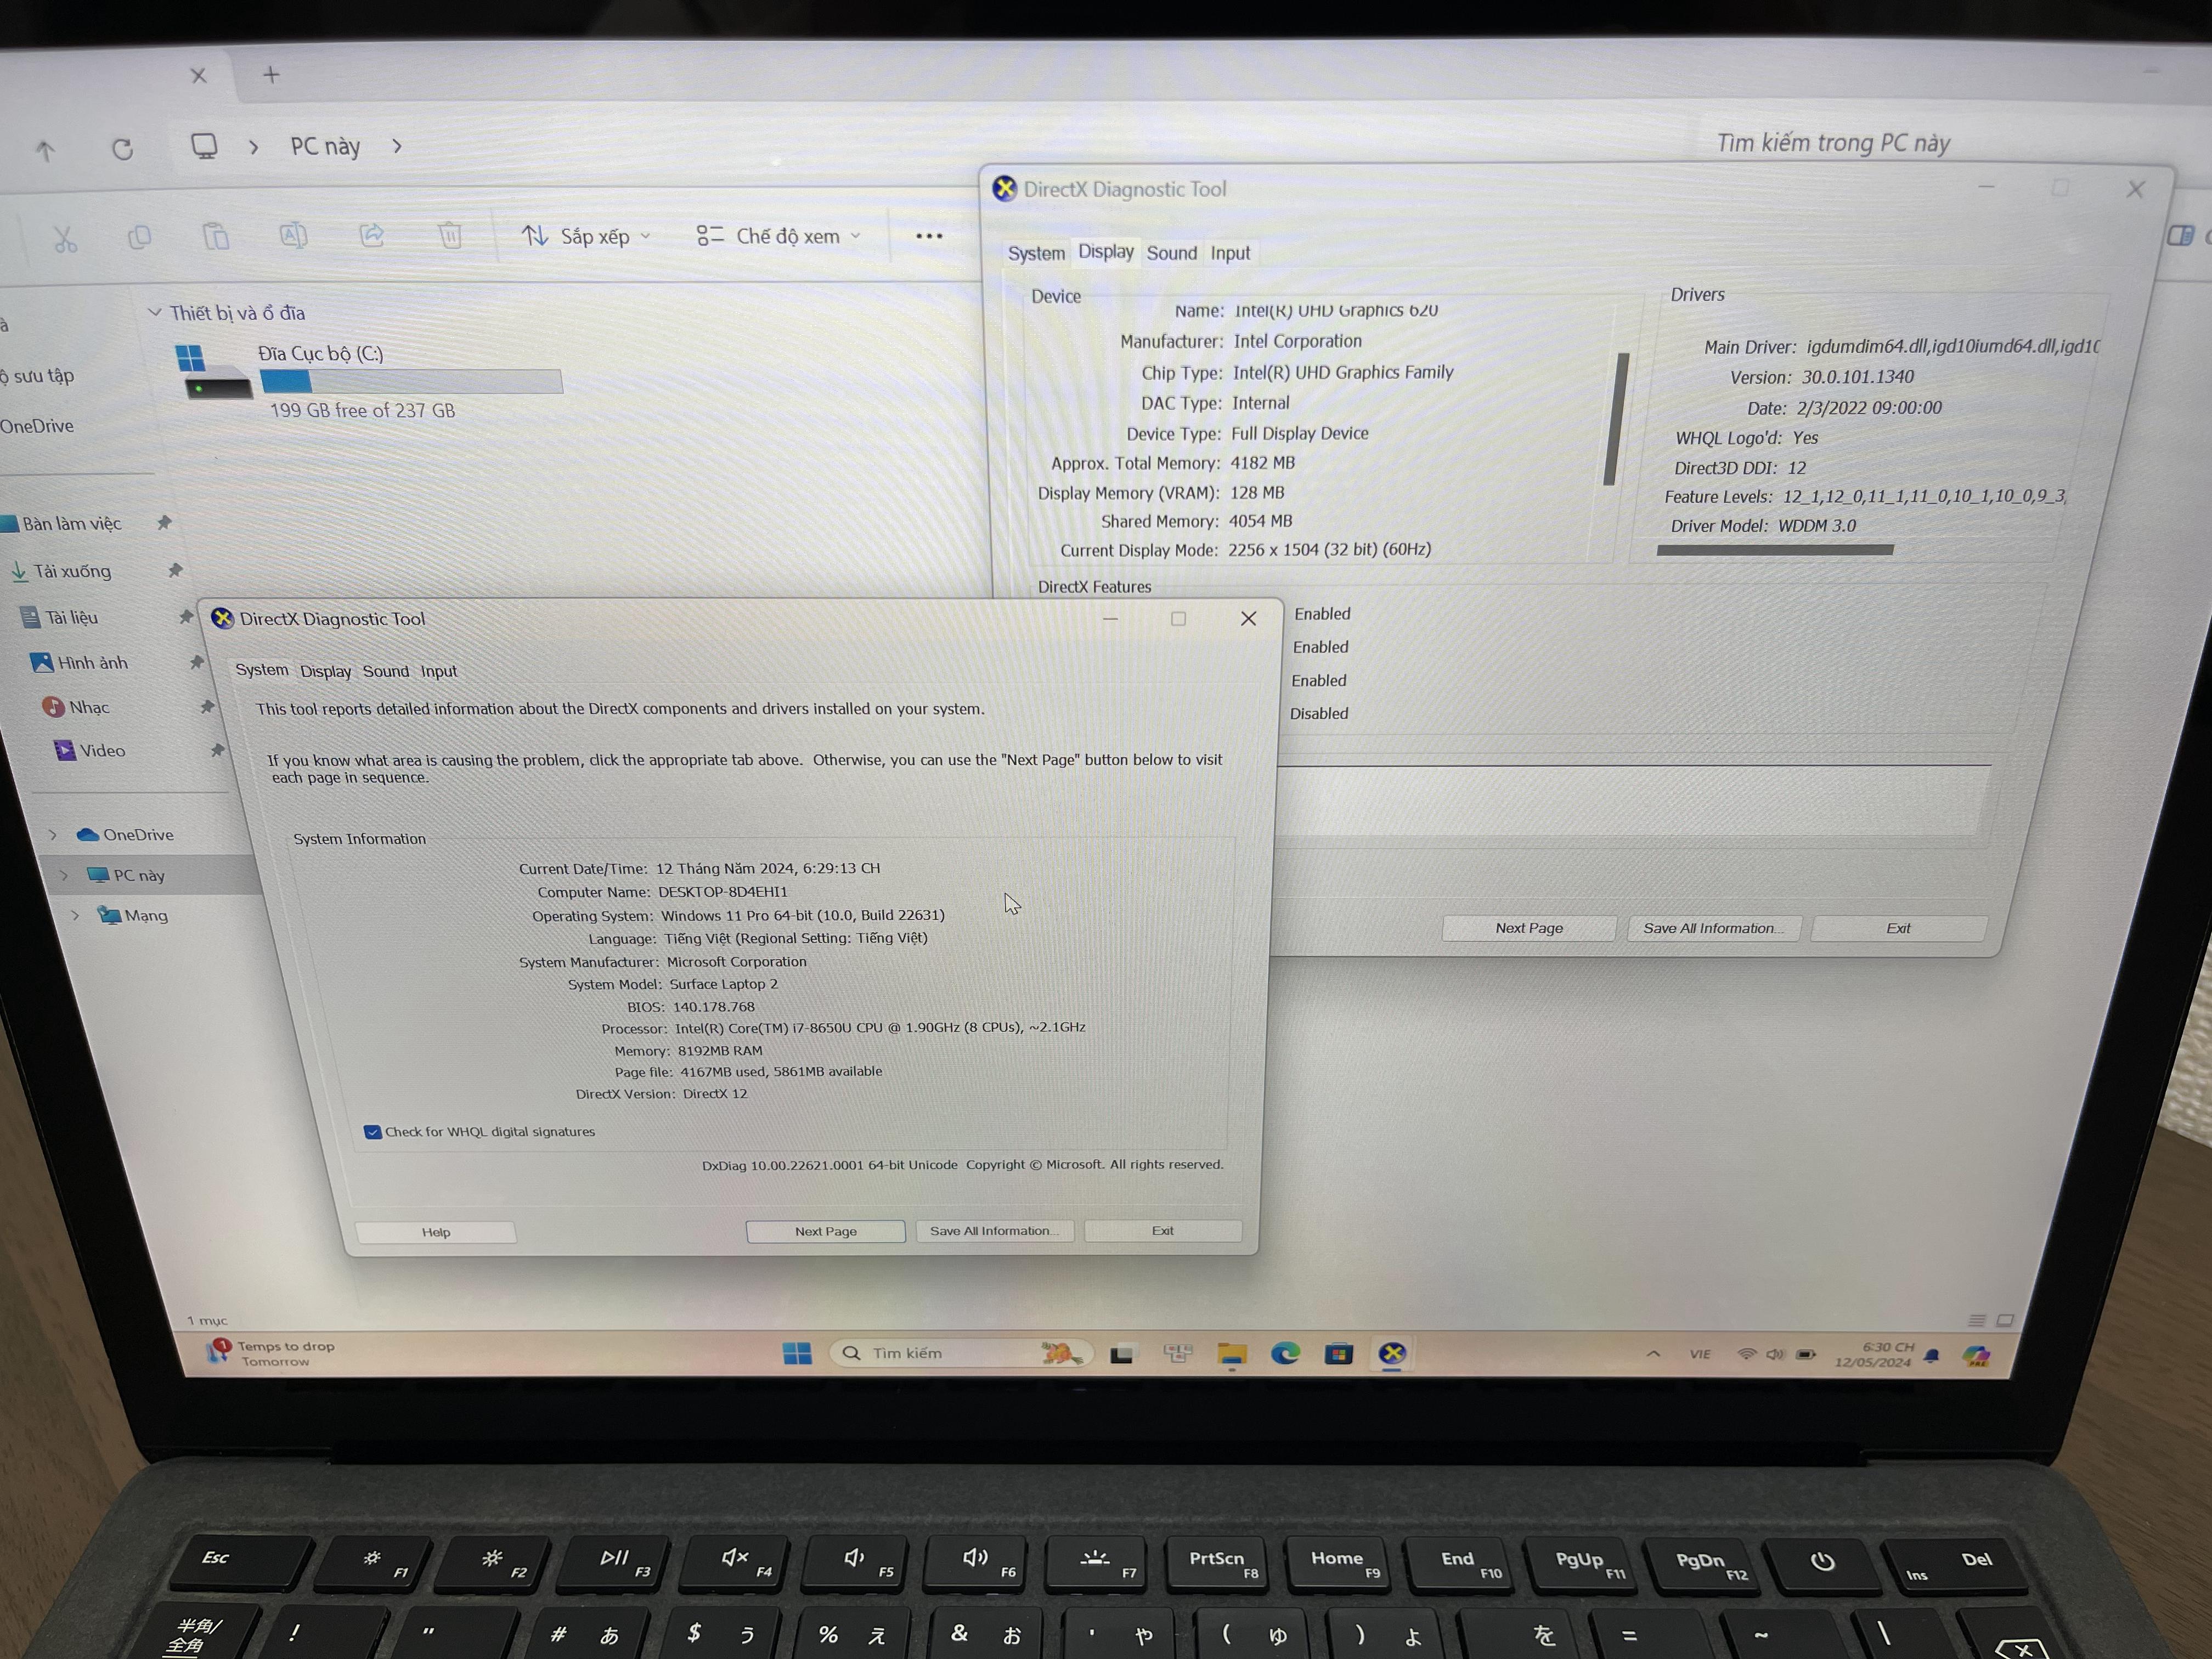This screenshot has width=2212, height=1659.
Task: Click Help button in front DirectX window
Action: coord(436,1232)
